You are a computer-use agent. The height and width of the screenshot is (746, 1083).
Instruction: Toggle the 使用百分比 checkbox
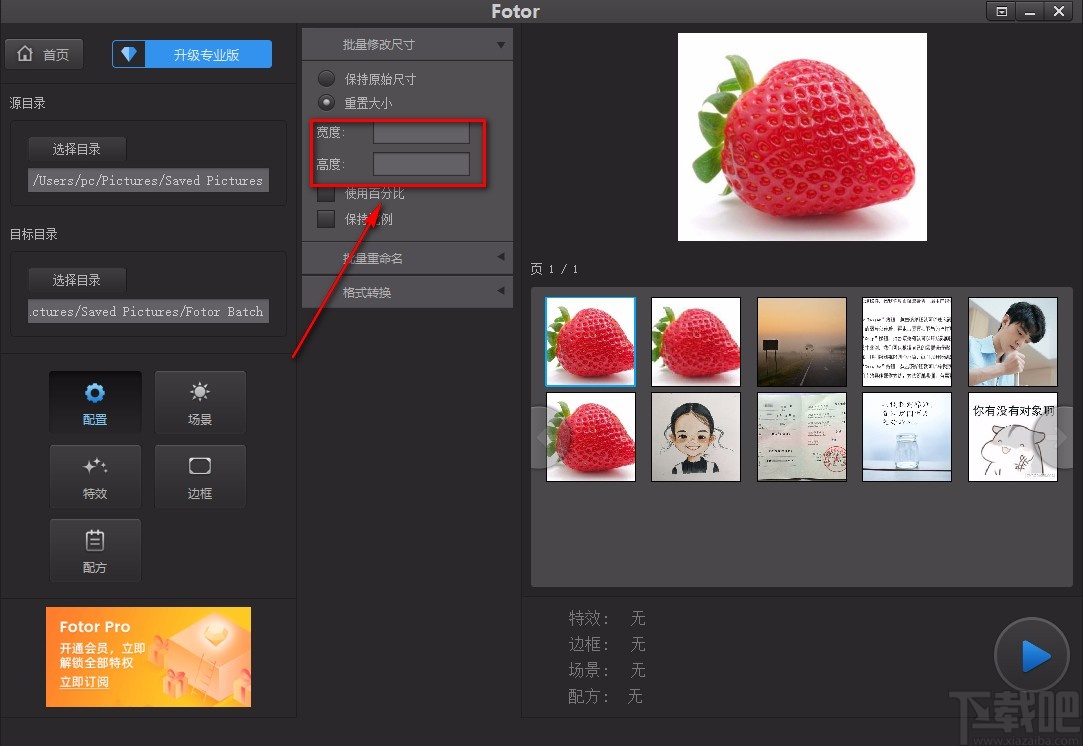pyautogui.click(x=326, y=193)
